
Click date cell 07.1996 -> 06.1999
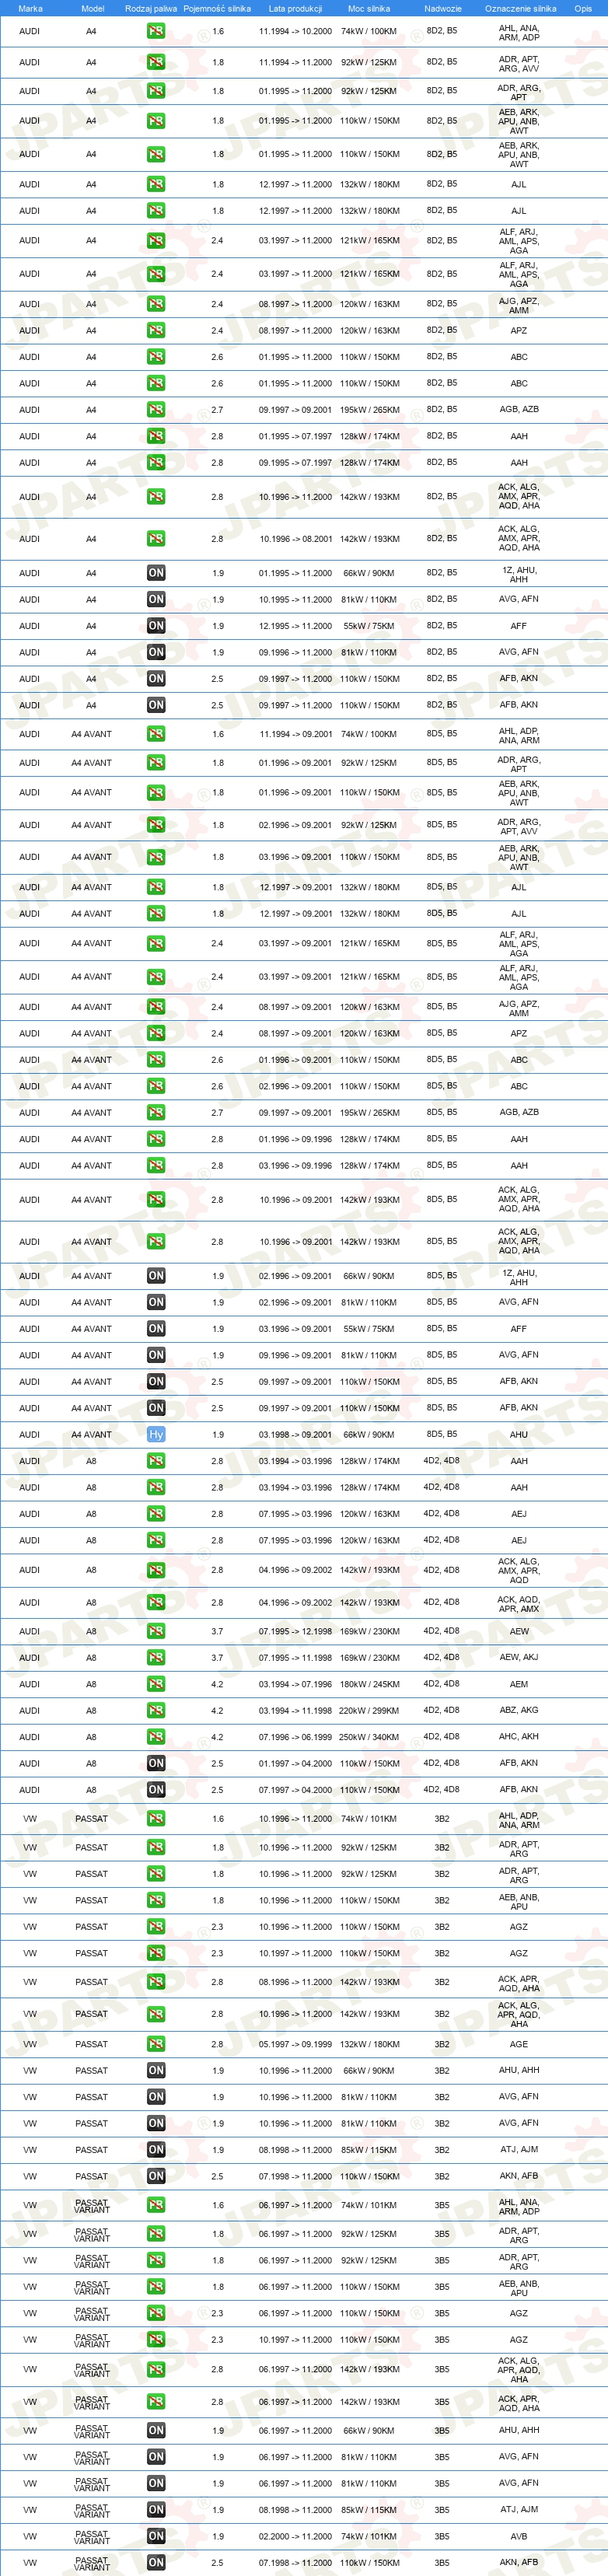295,1737
